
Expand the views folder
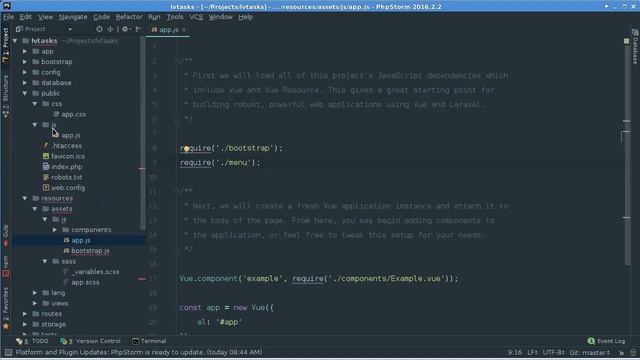(x=35, y=303)
